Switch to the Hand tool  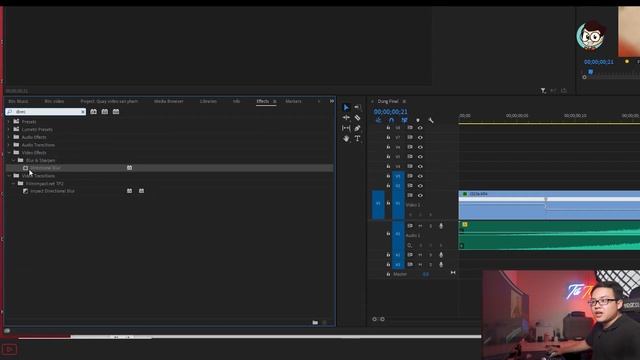(x=346, y=139)
